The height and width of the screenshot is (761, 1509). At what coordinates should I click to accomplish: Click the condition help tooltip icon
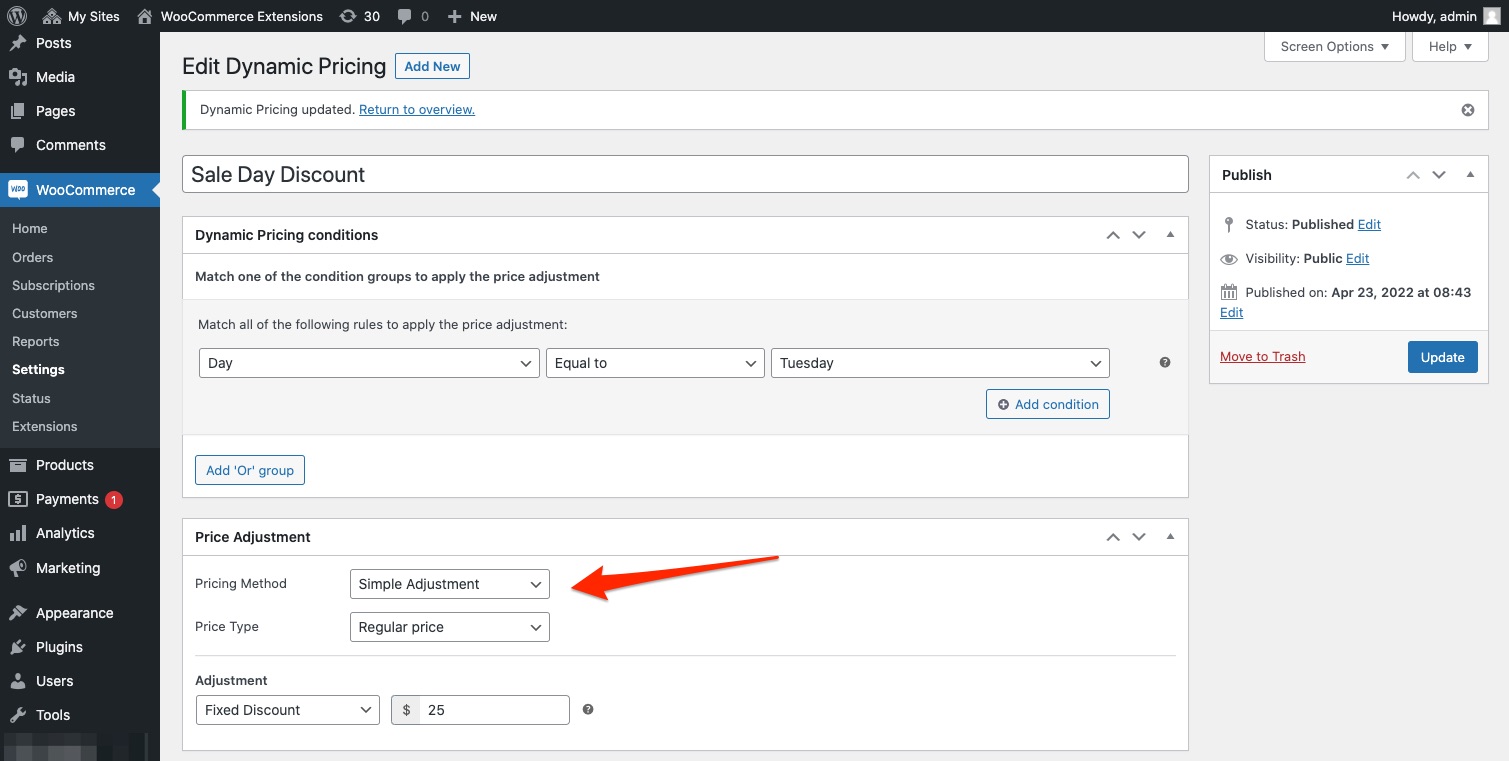click(1165, 363)
